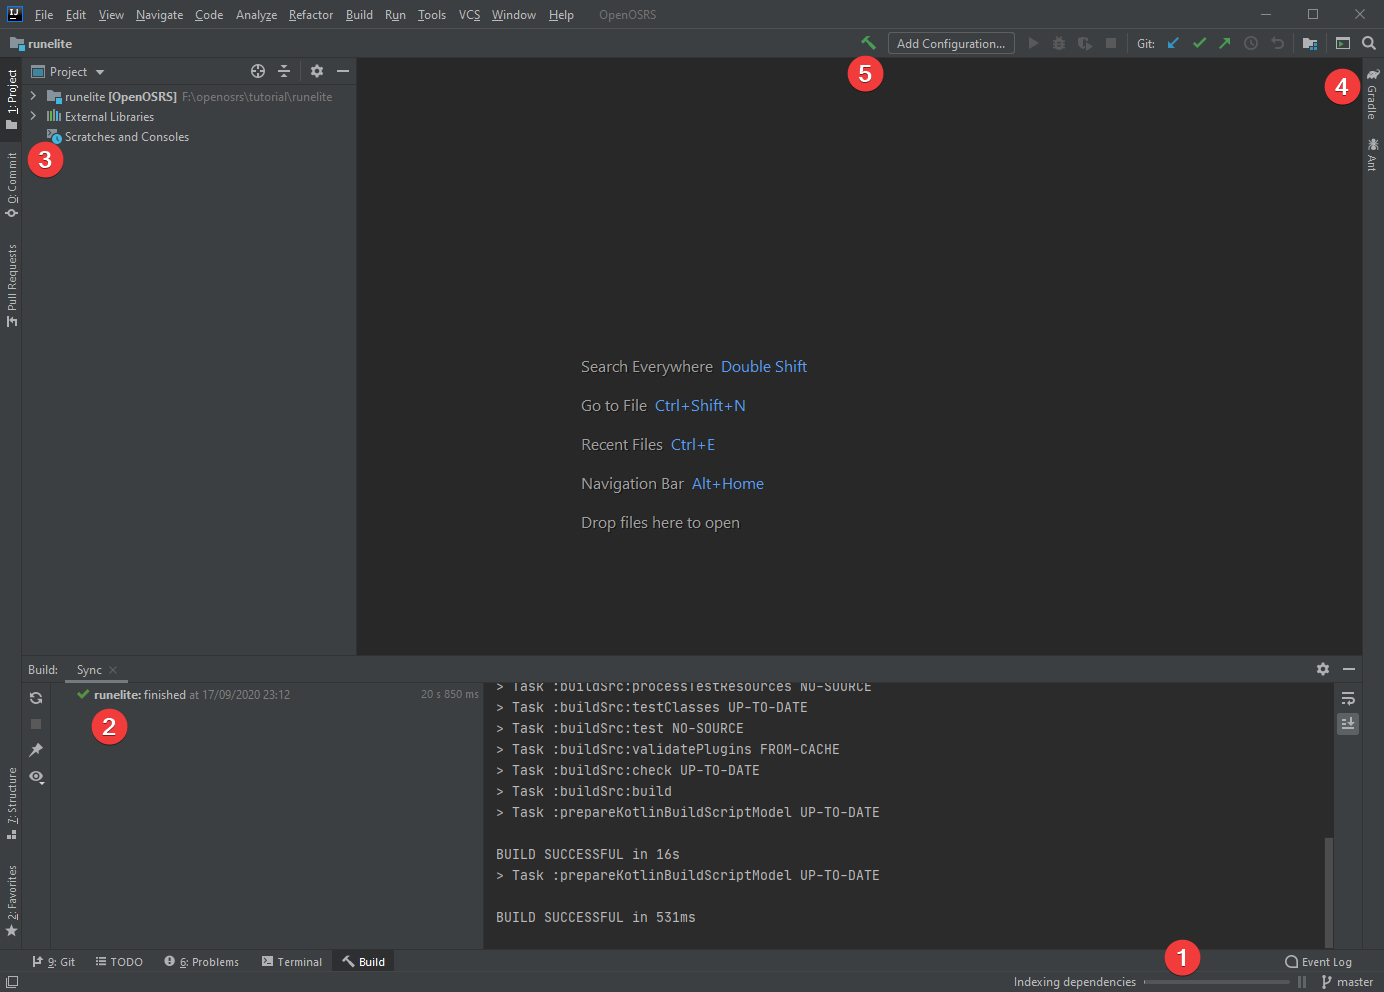Open the Event Log
This screenshot has width=1384, height=992.
(x=1318, y=962)
